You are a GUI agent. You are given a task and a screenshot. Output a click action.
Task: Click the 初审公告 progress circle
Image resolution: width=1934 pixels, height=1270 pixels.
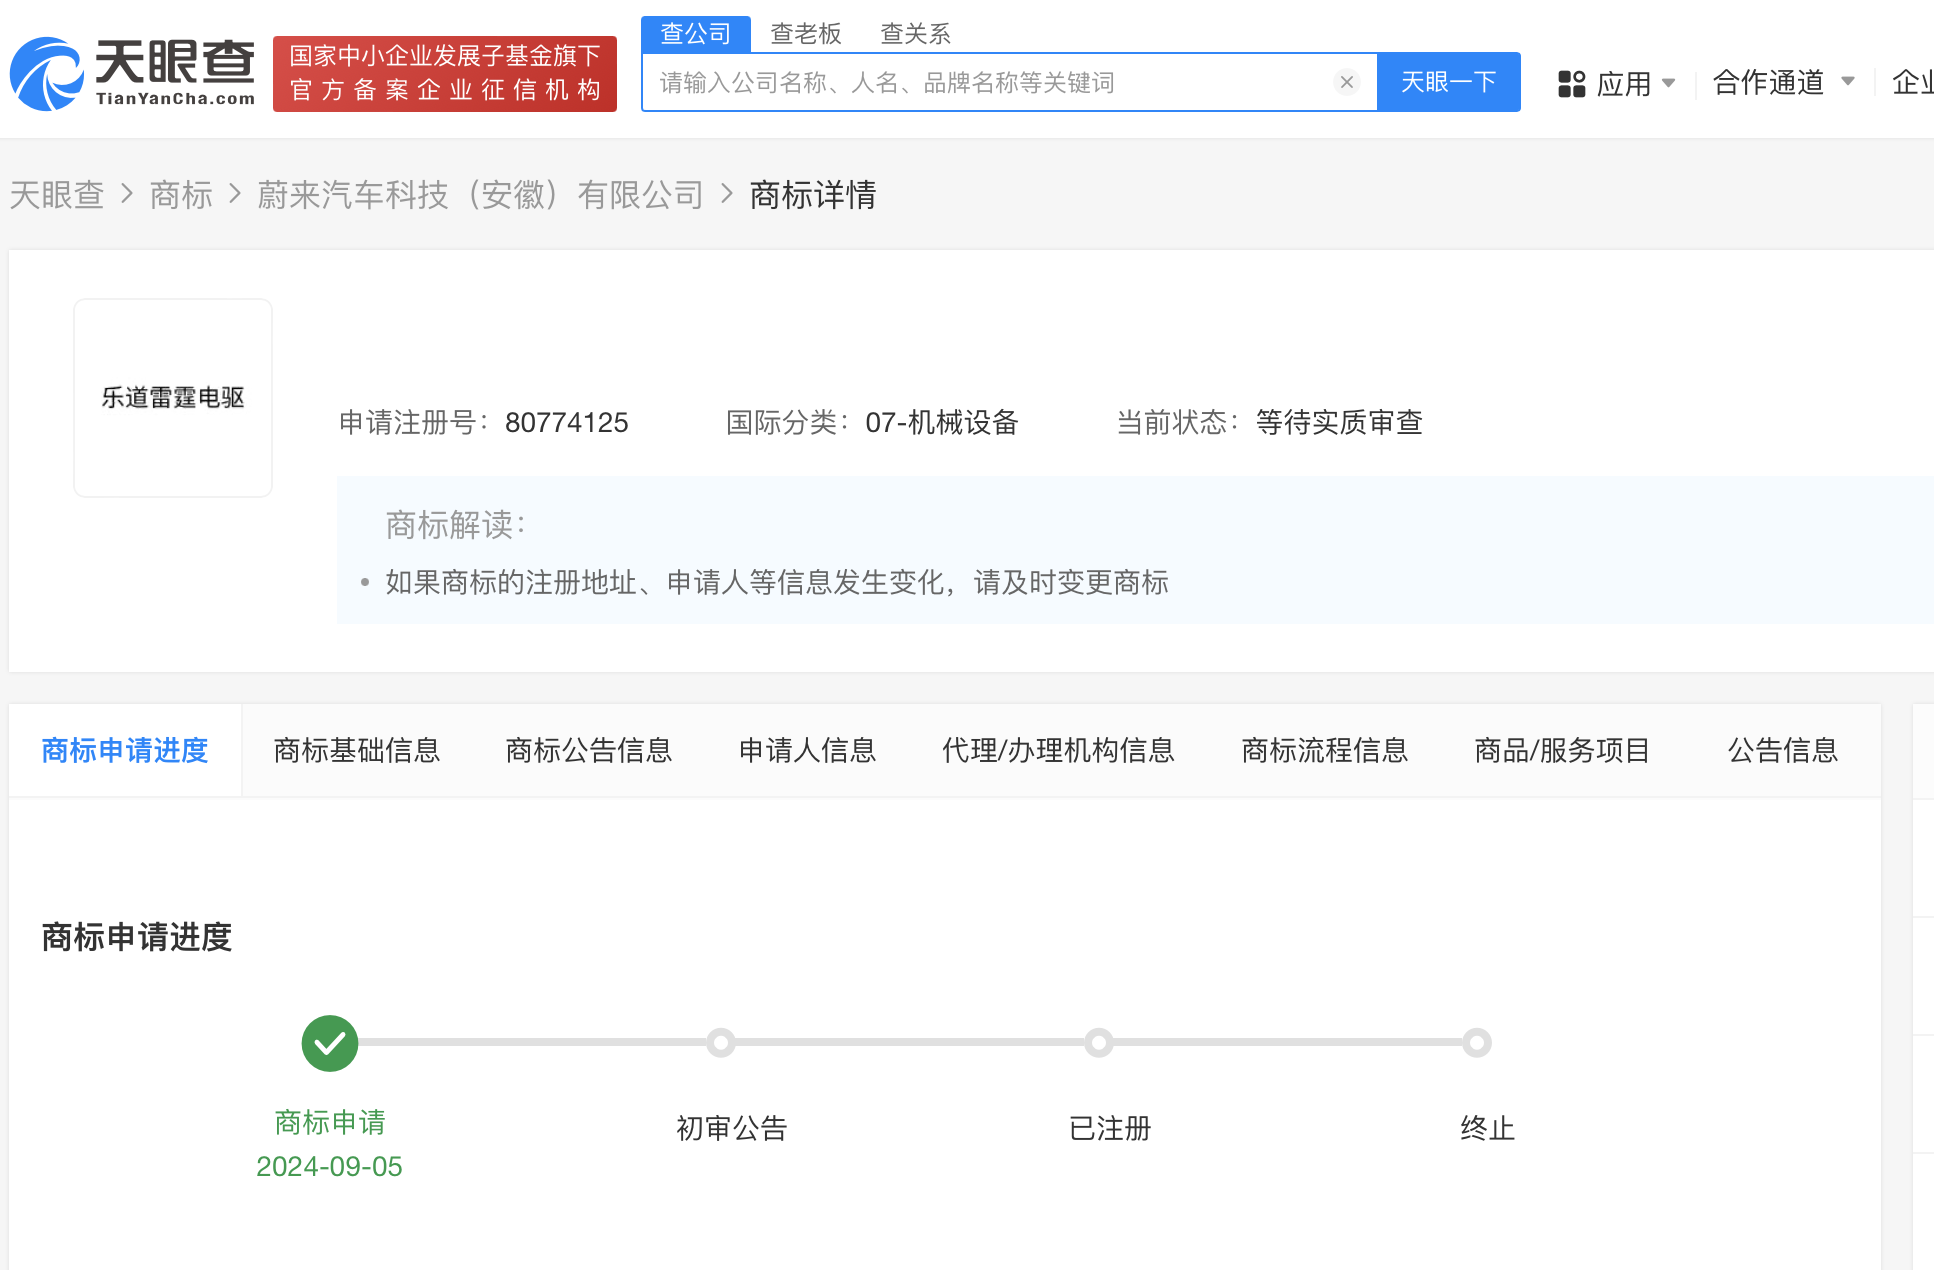[x=723, y=1042]
